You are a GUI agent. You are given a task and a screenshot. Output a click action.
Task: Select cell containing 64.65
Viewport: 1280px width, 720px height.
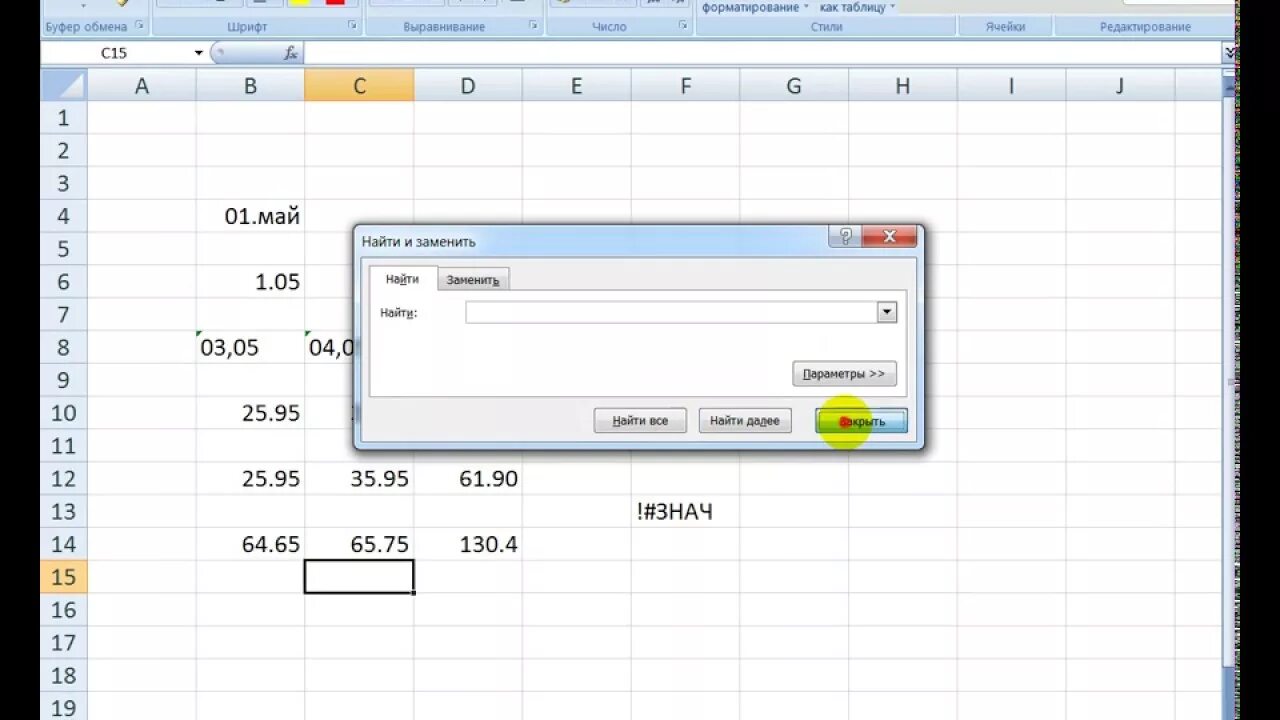[x=250, y=544]
